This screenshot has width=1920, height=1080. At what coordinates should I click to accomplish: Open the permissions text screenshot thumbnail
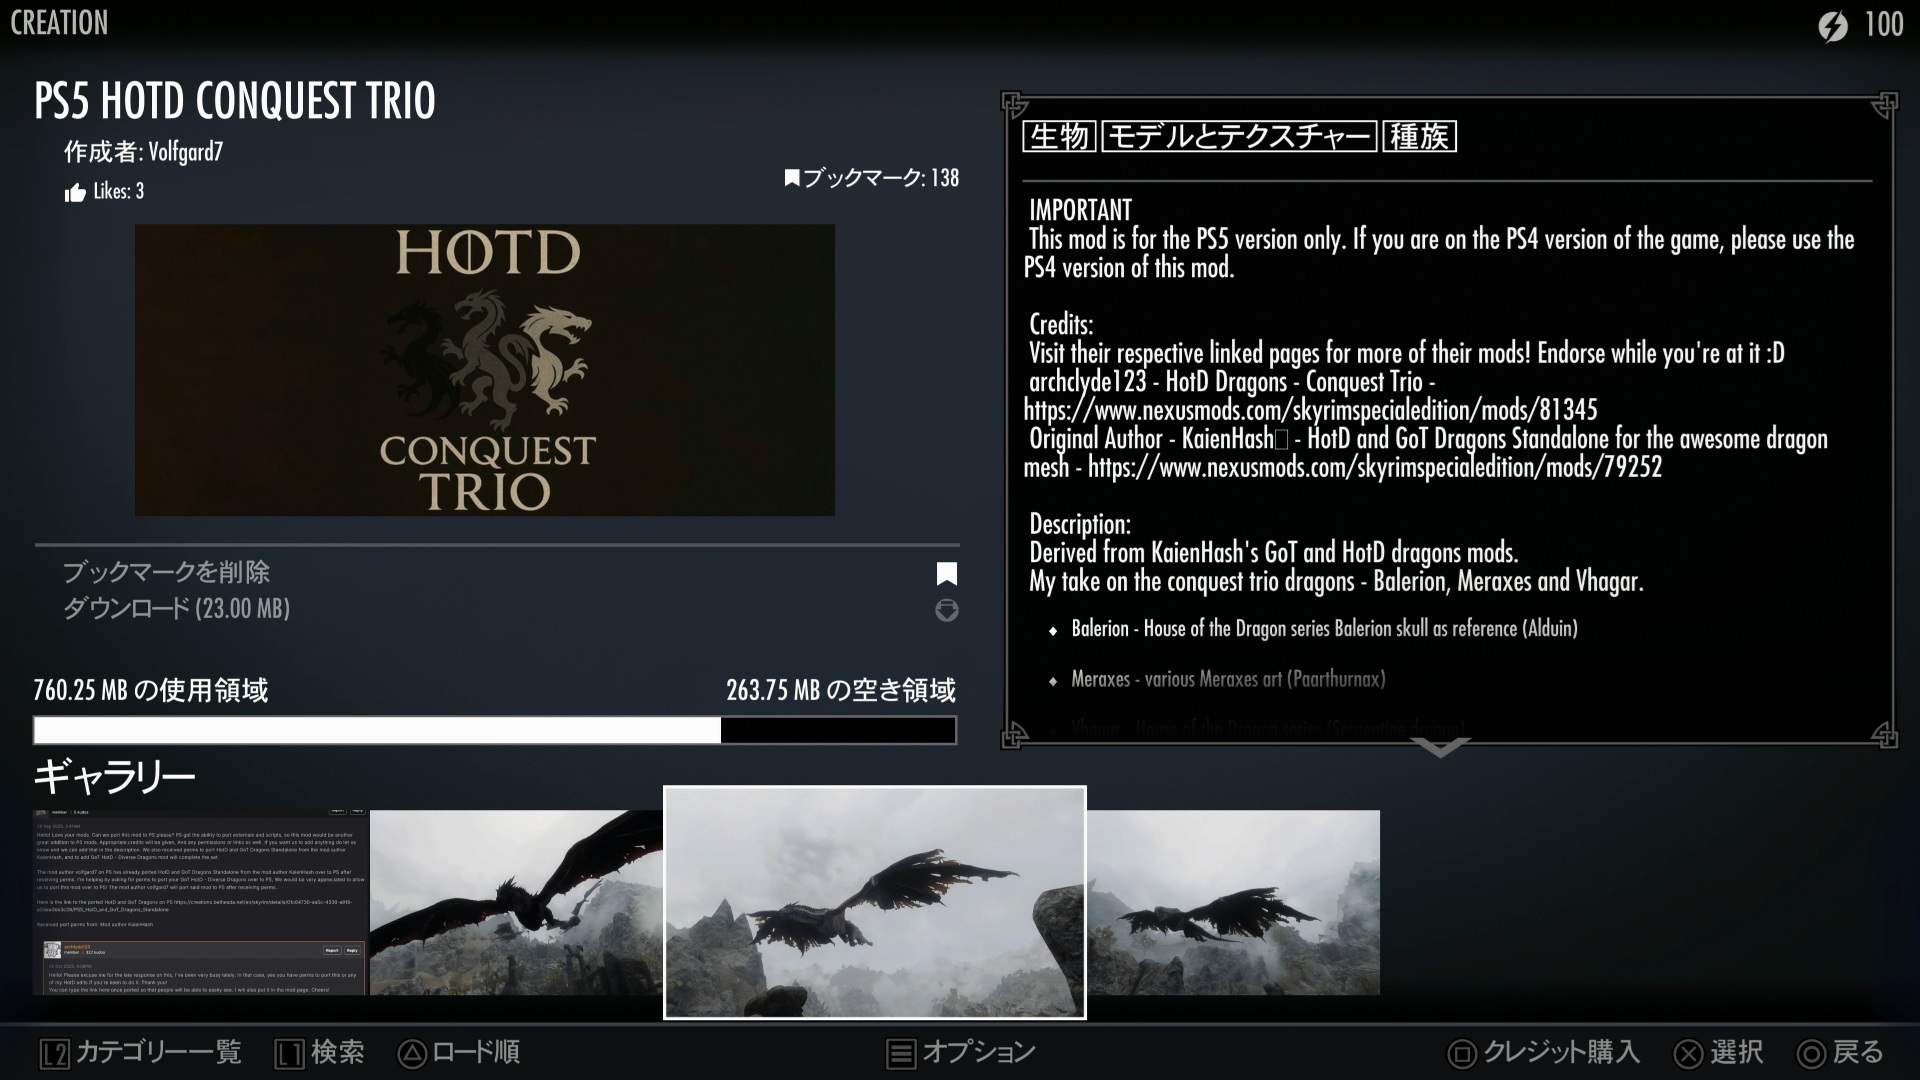pos(200,902)
